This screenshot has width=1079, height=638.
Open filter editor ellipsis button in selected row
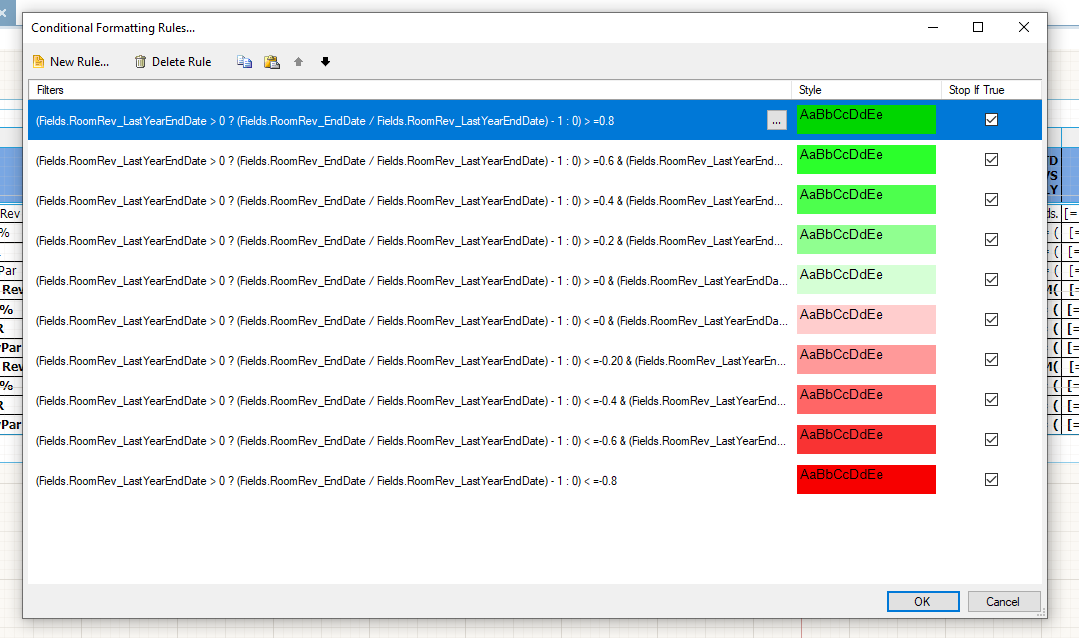click(x=776, y=120)
